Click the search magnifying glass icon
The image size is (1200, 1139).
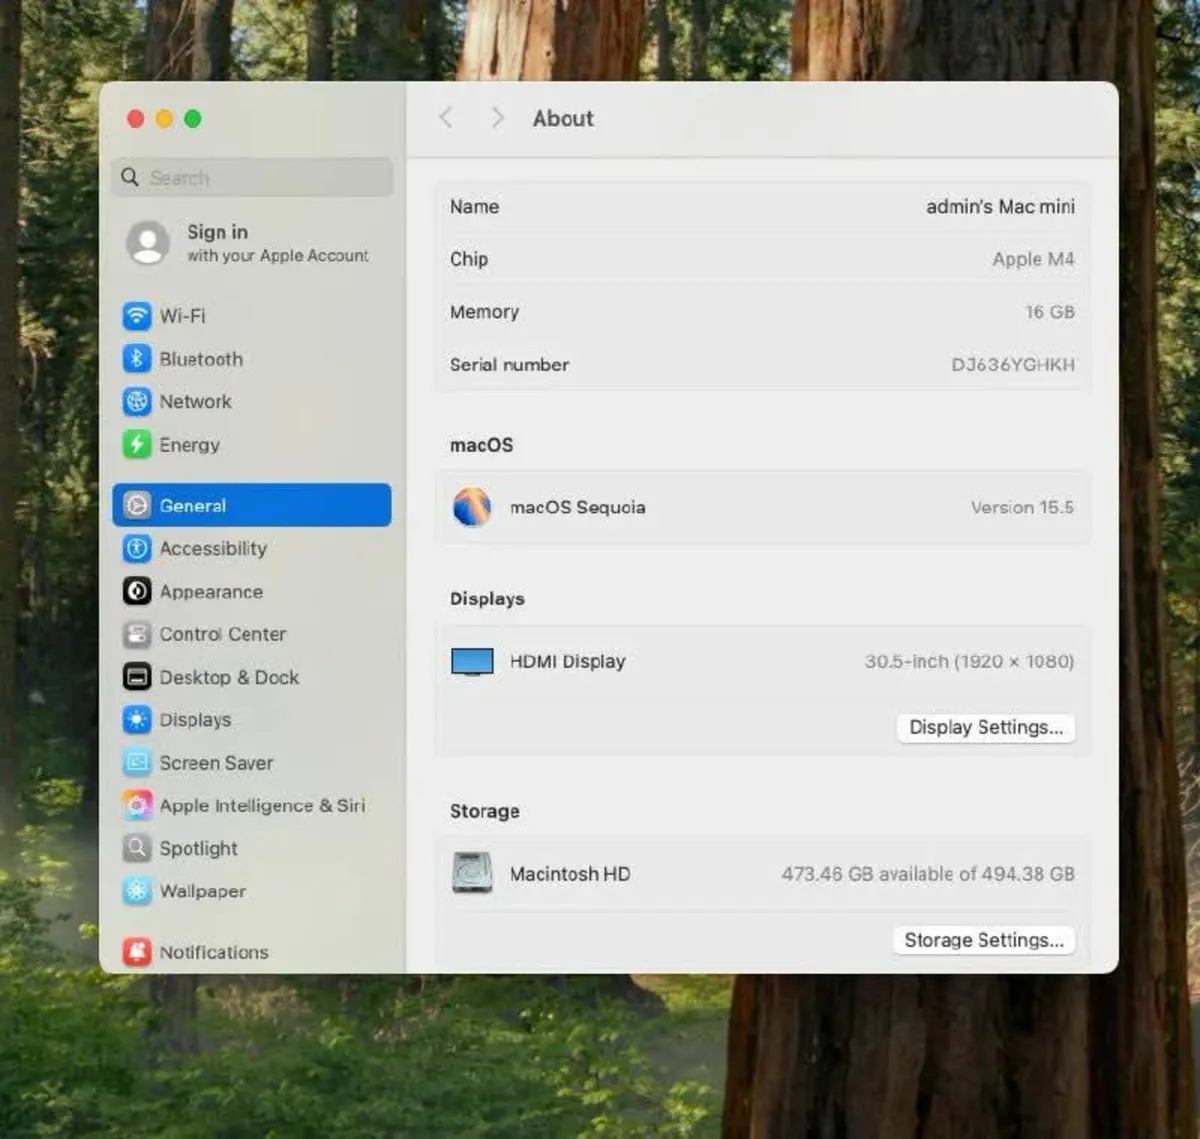pos(130,177)
